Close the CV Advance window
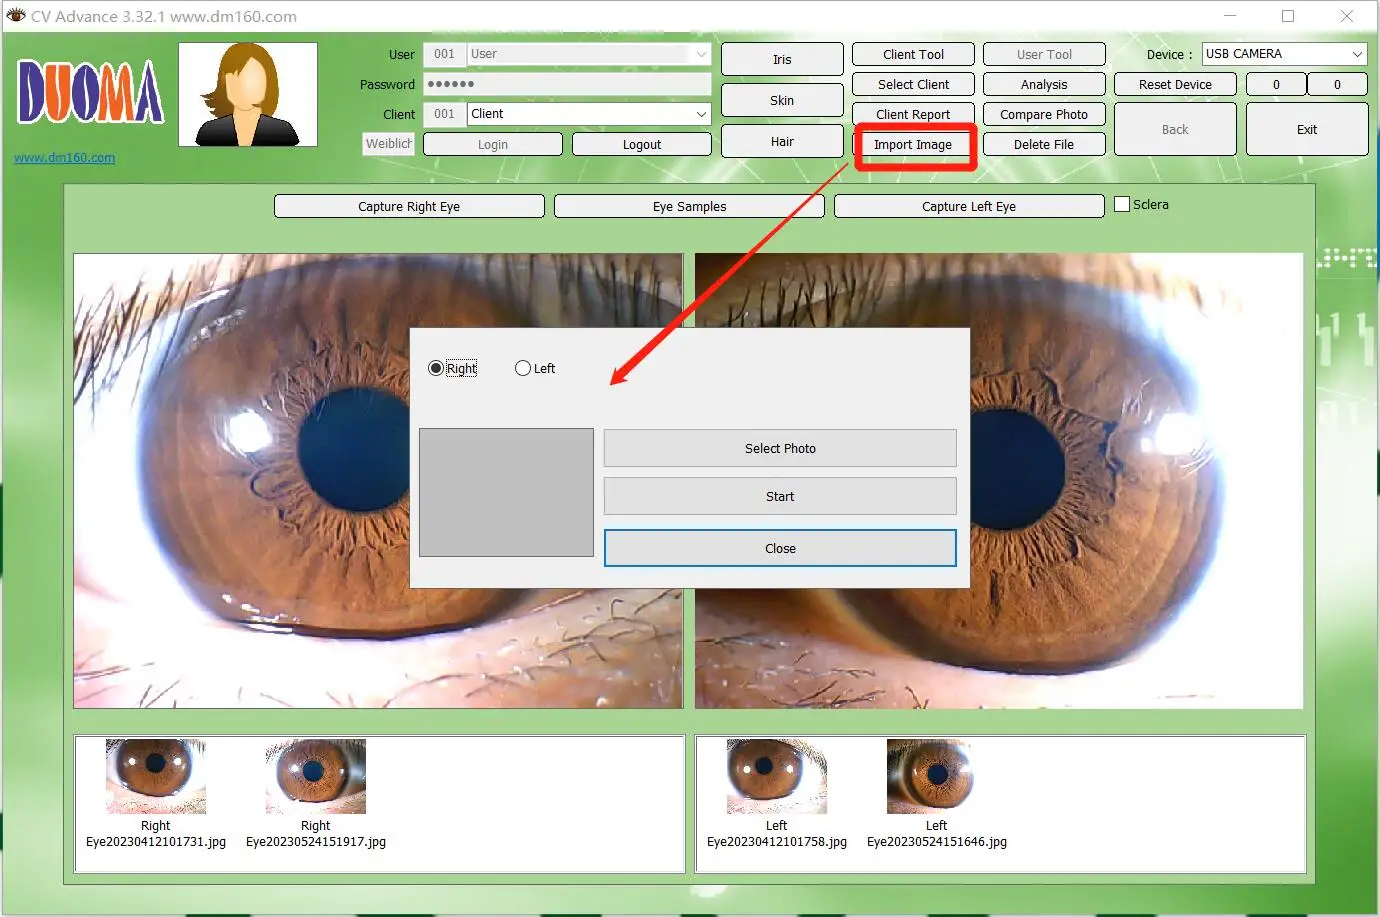This screenshot has width=1380, height=917. click(x=1347, y=16)
